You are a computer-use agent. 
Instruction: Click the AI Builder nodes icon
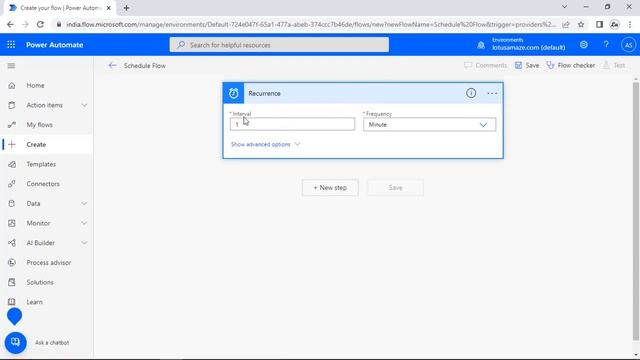[12, 243]
